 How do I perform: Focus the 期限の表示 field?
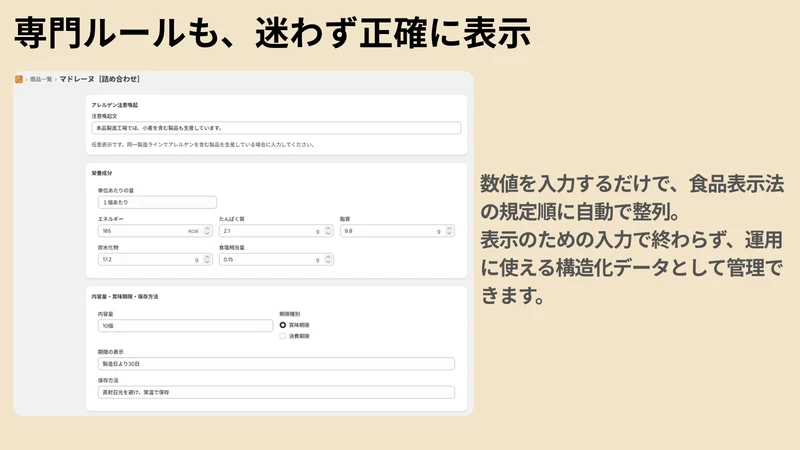[x=276, y=364]
